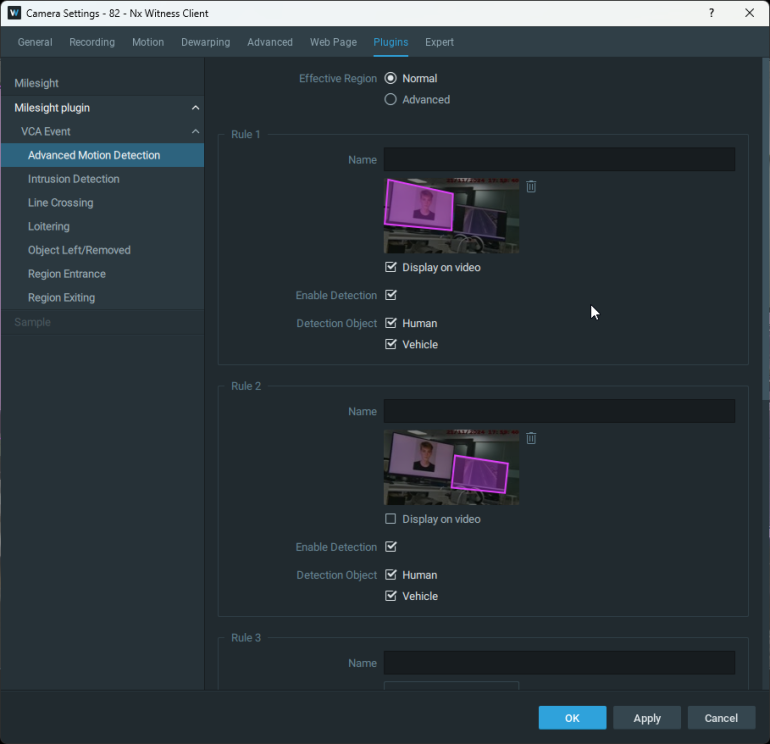The width and height of the screenshot is (770, 744).
Task: Delete the Rule 1 region with trash icon
Action: pos(531,187)
